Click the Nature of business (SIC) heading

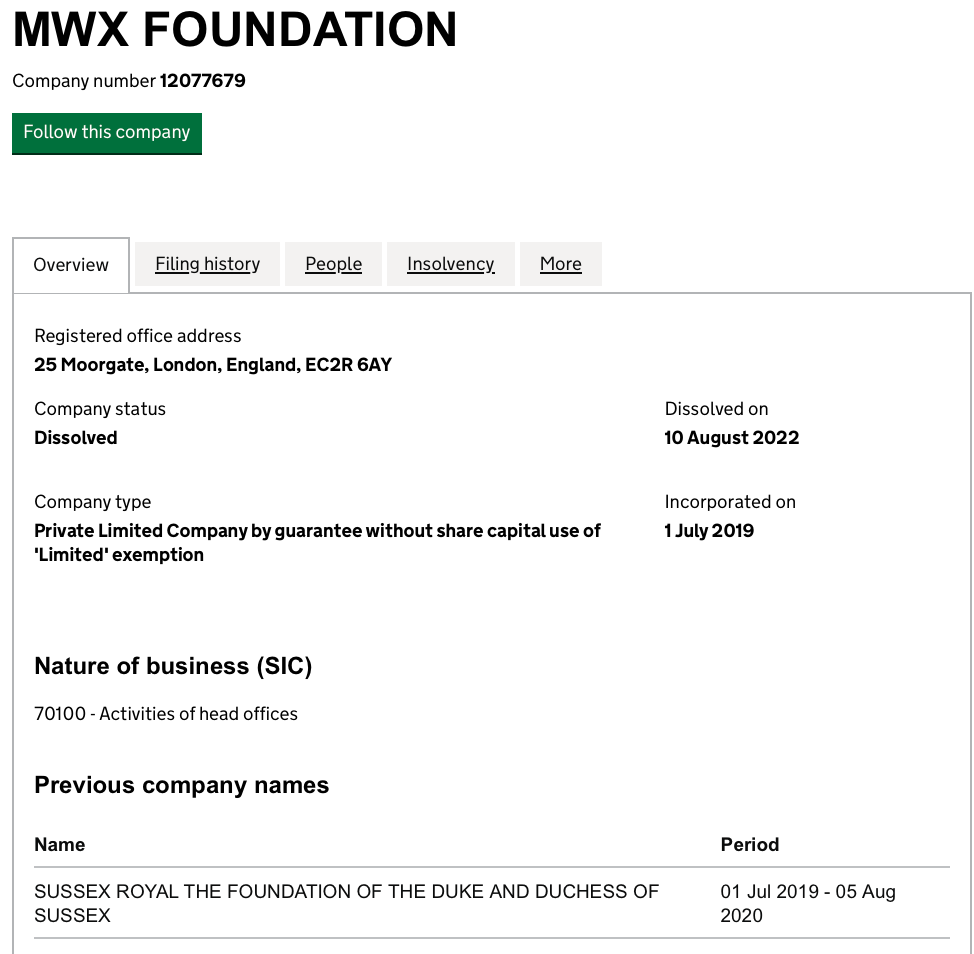173,666
